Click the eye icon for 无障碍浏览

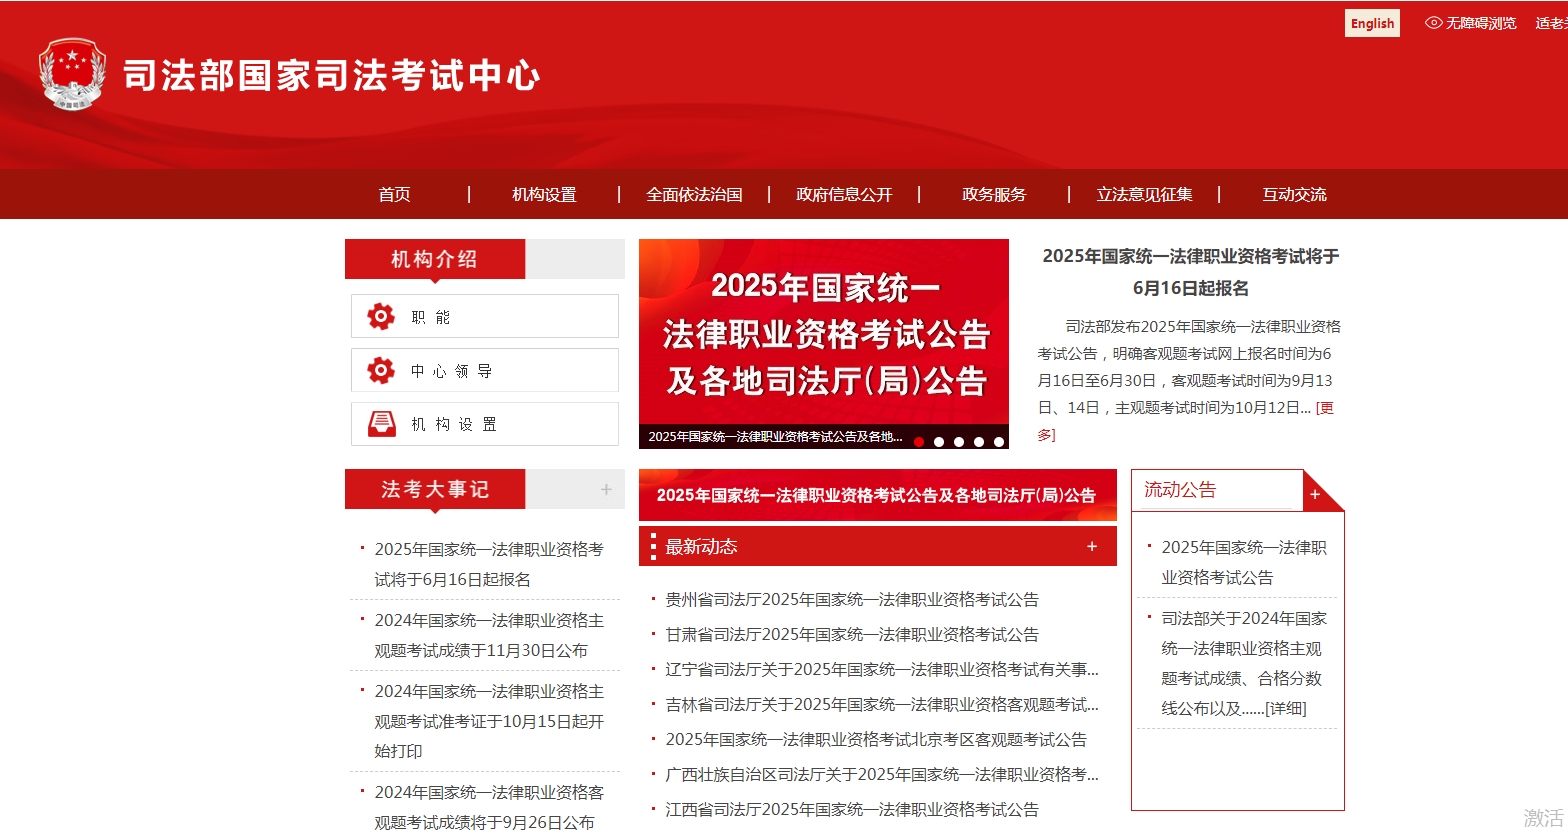(1433, 23)
